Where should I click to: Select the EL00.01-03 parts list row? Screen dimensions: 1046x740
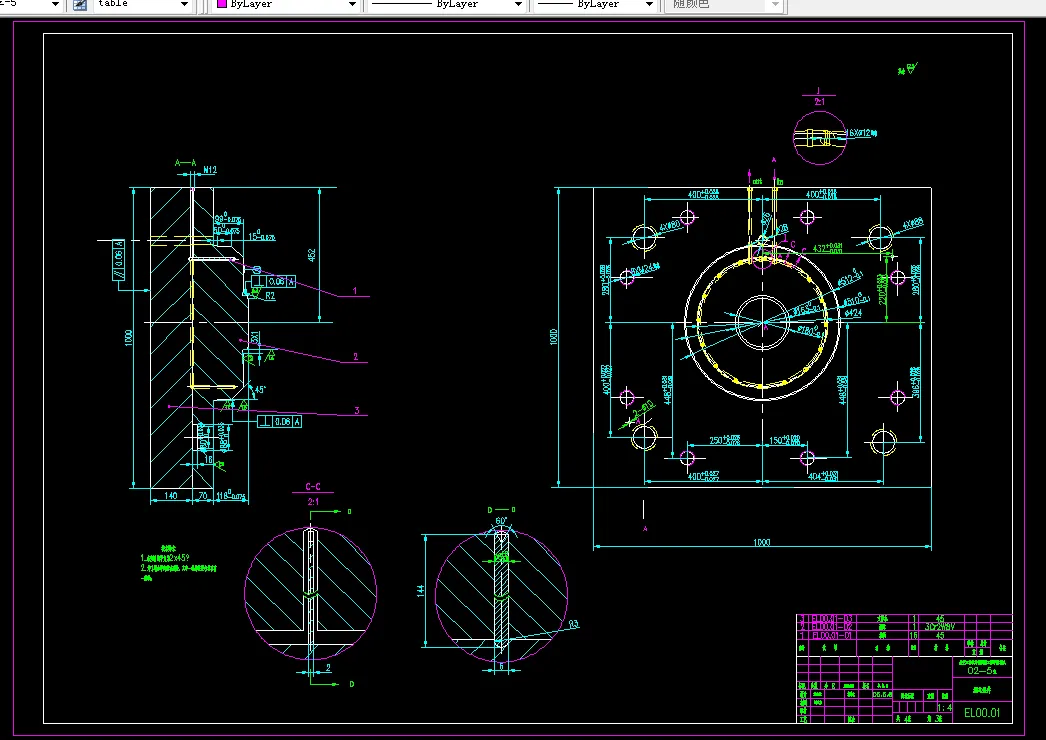905,619
